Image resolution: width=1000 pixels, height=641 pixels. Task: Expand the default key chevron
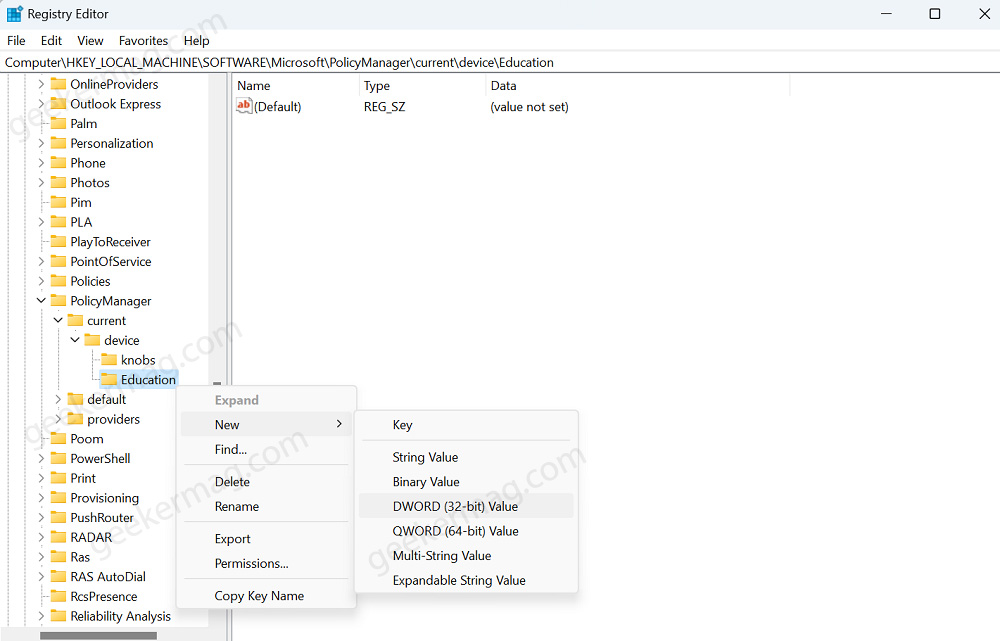[58, 399]
